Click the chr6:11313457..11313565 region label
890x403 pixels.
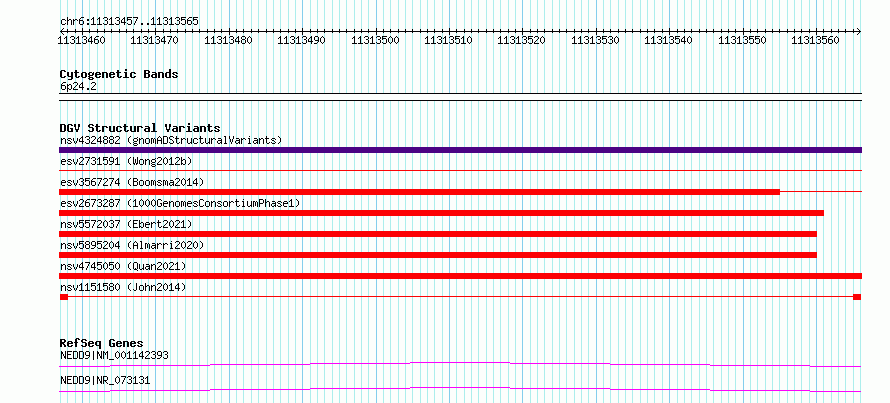129,22
